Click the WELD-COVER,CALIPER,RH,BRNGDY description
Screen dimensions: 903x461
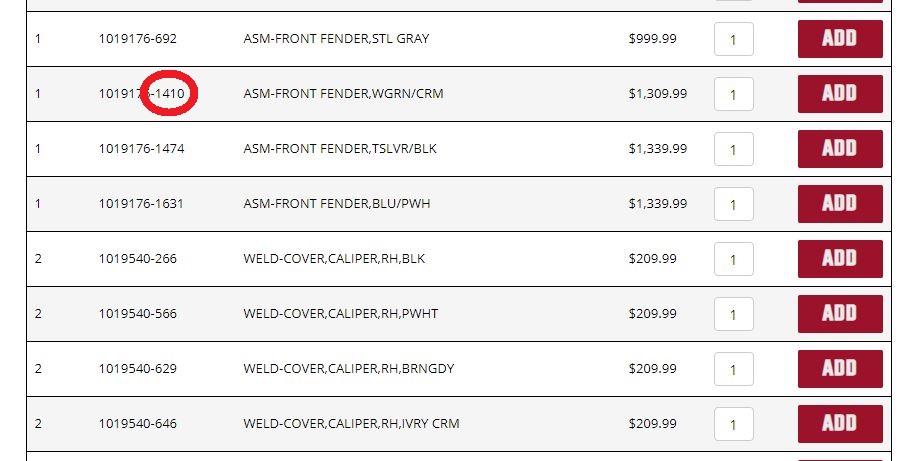[x=348, y=369]
